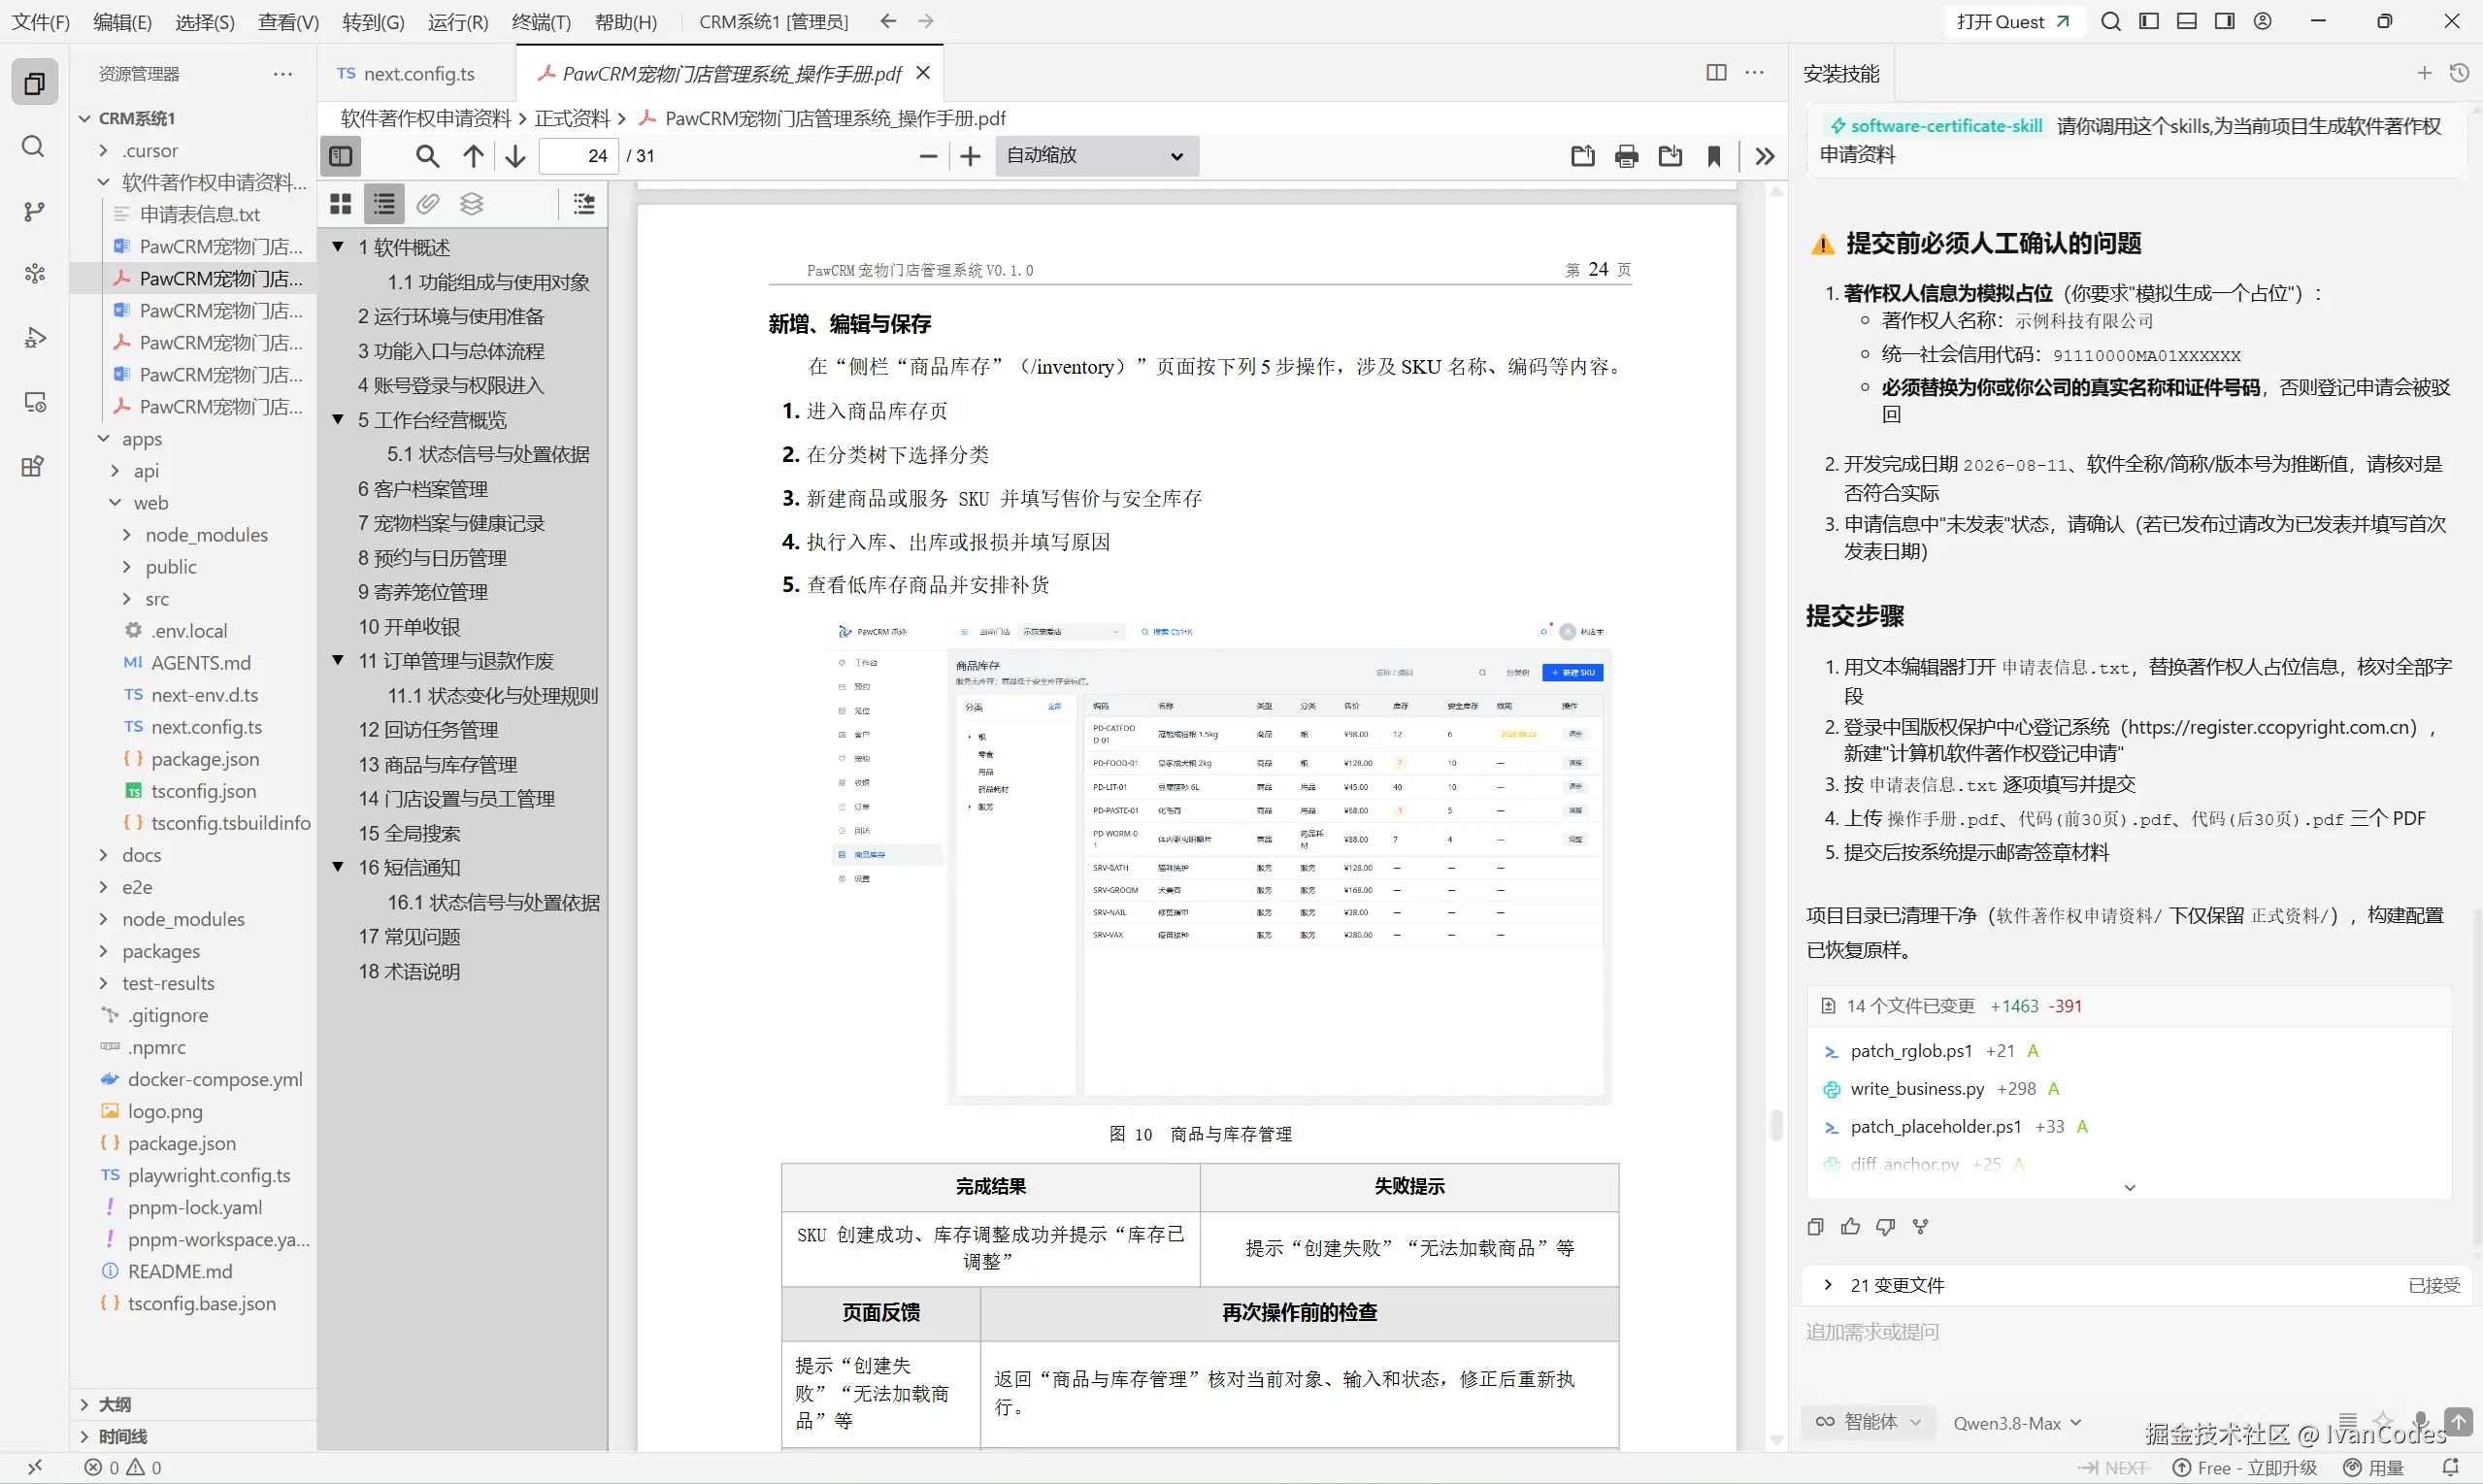
Task: Click the PDF bookmark current view icon
Action: [x=1714, y=156]
